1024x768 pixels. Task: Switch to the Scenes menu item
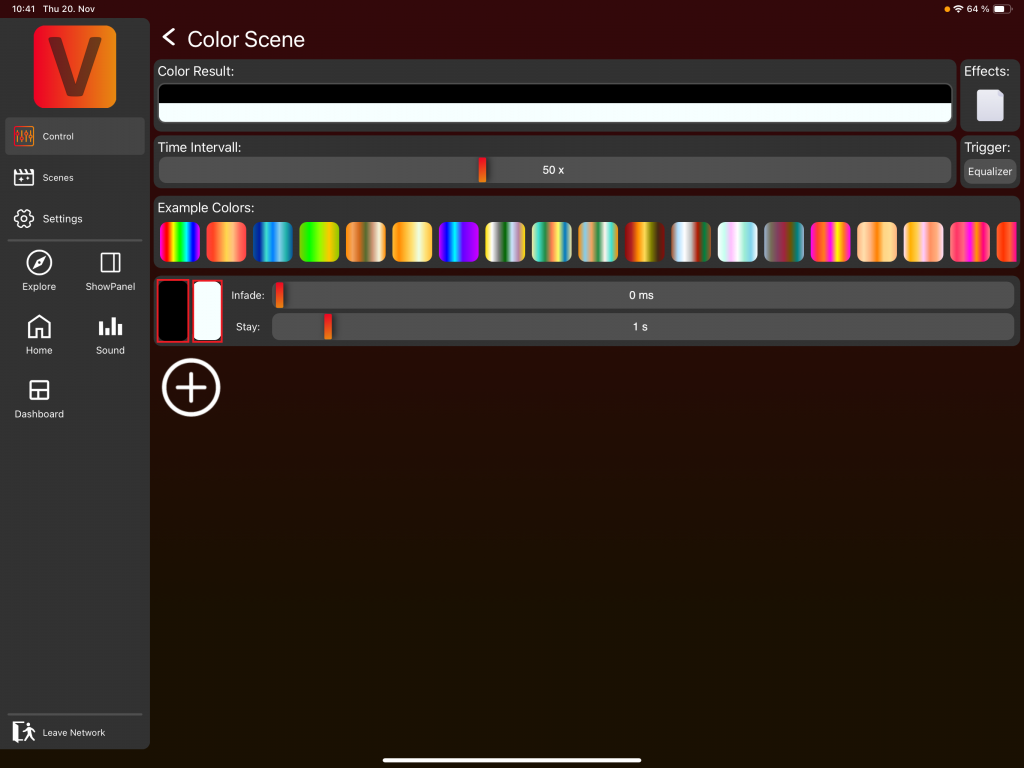(75, 177)
